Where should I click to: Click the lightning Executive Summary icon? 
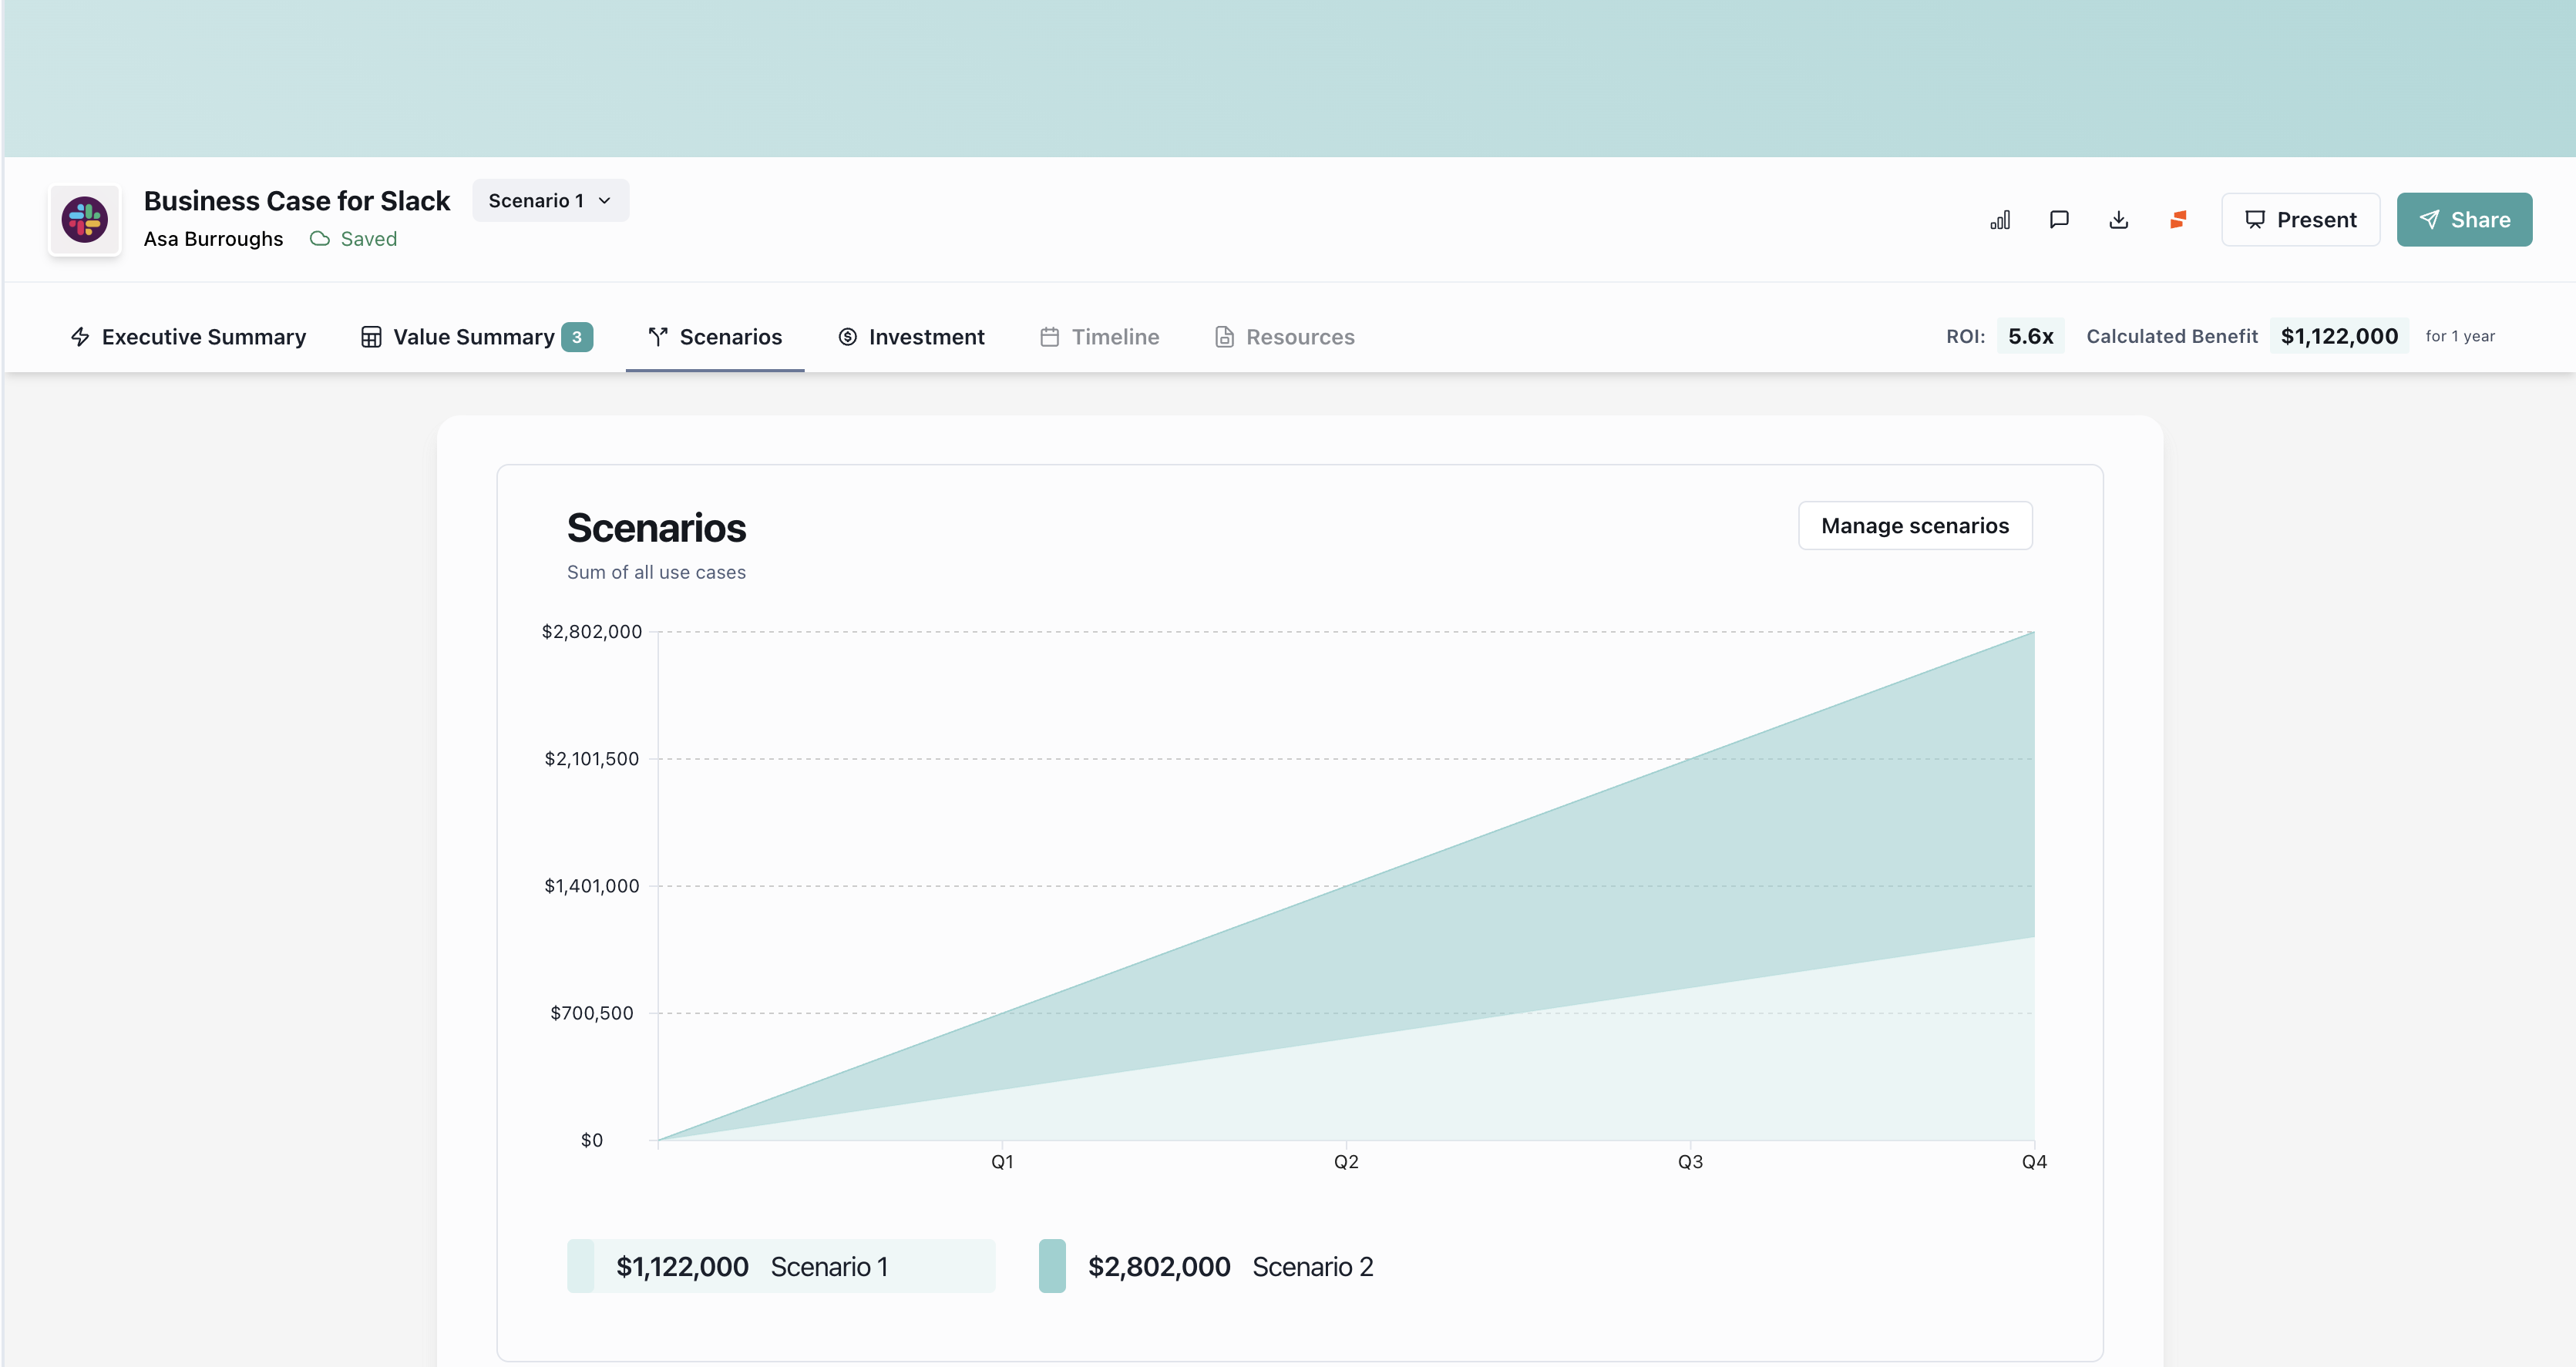[80, 337]
